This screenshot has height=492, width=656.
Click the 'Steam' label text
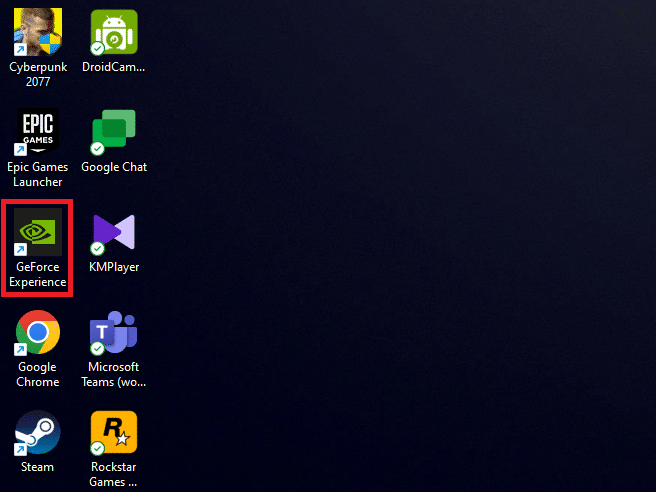click(38, 467)
